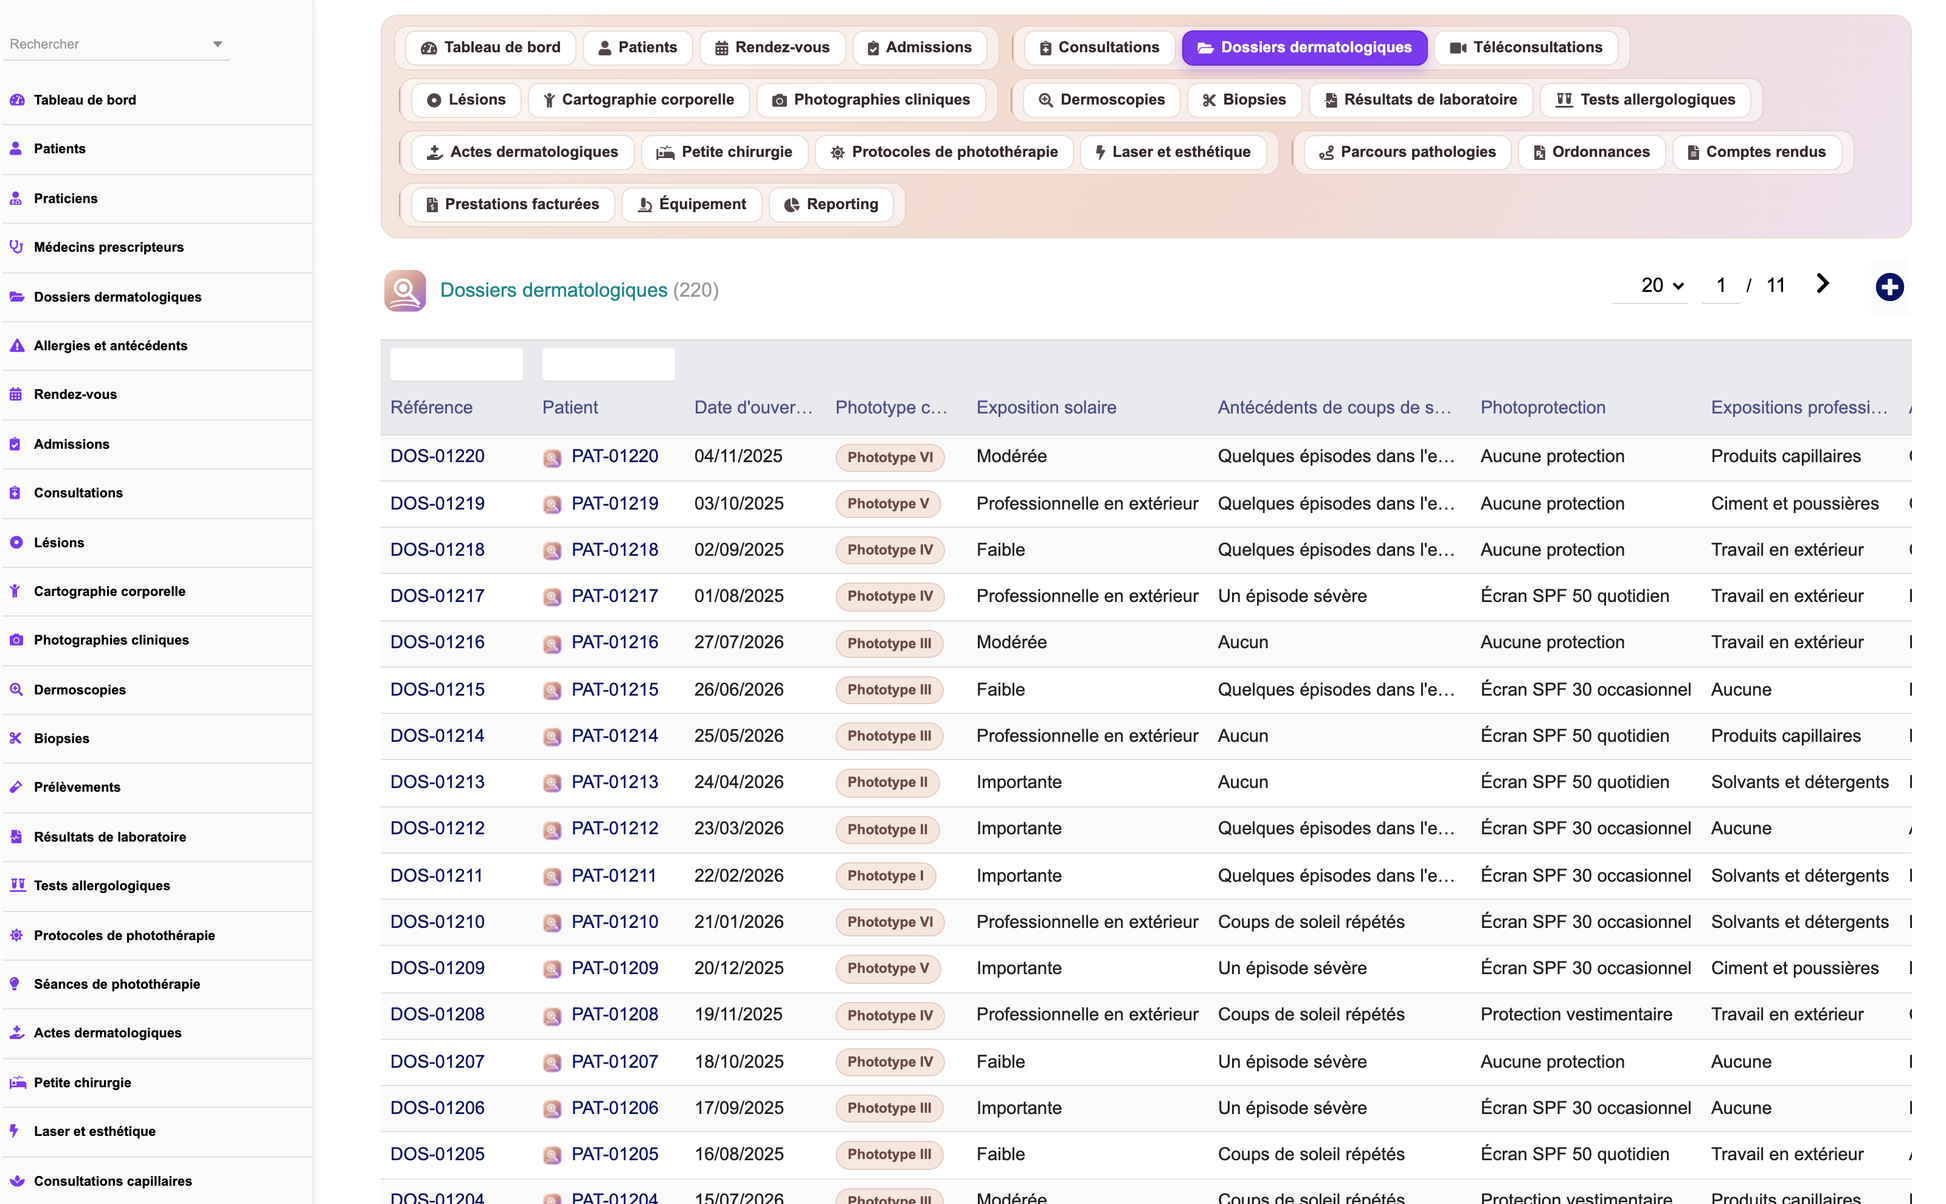Click the Biopsies sidebar scissors icon
This screenshot has height=1204, width=1946.
[16, 738]
